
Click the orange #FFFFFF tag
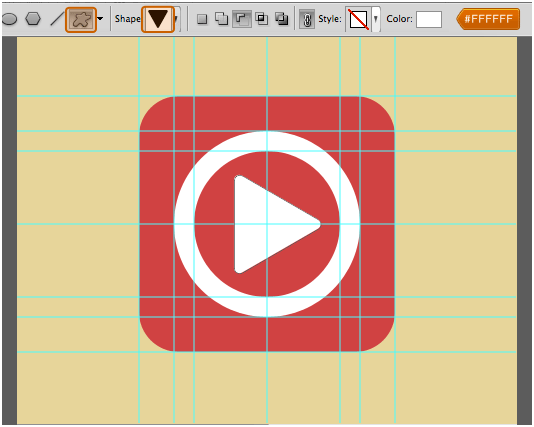(488, 19)
